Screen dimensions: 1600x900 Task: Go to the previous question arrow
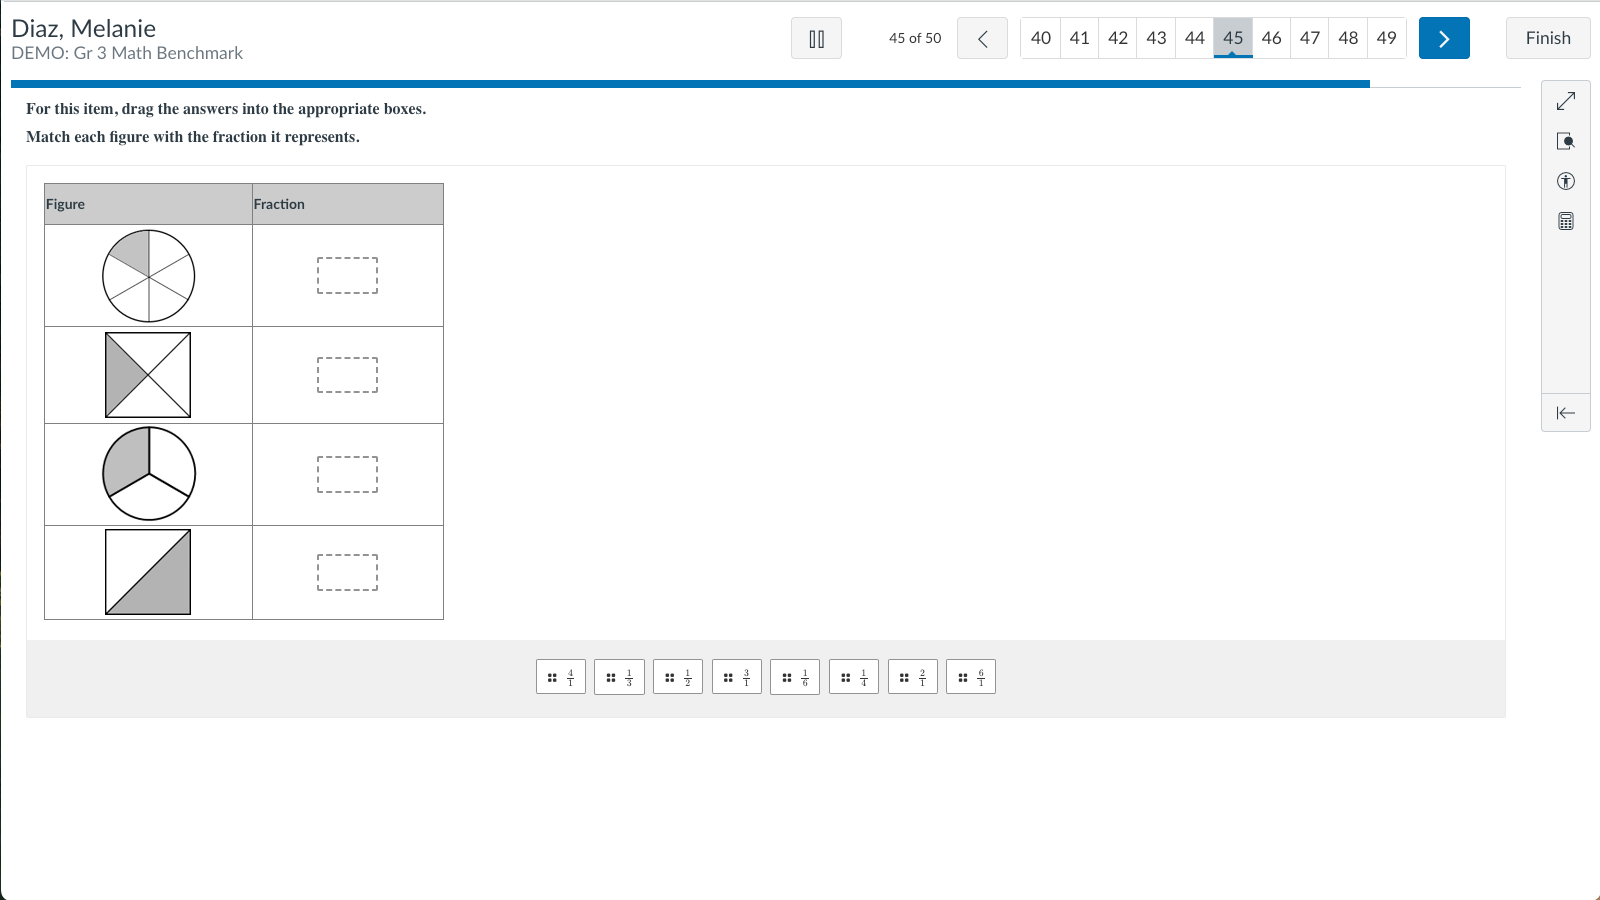982,38
